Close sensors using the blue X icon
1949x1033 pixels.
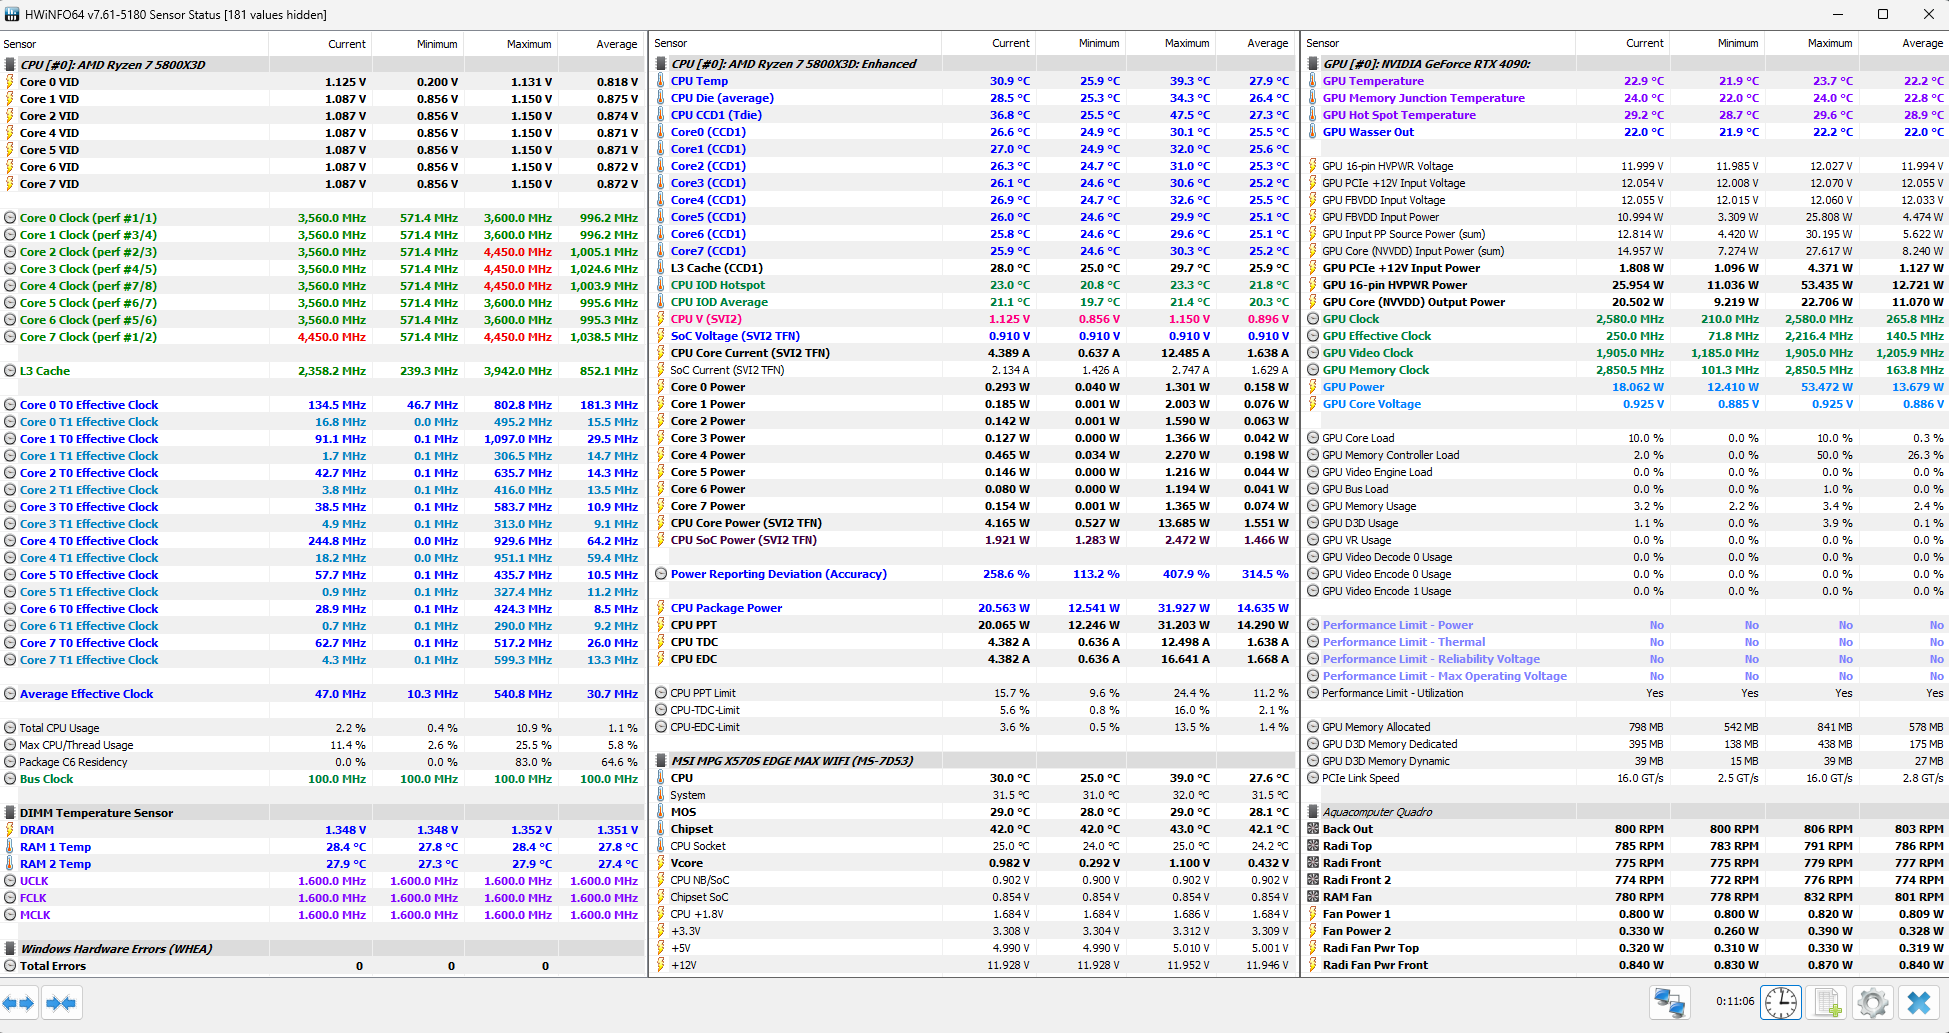[x=1919, y=1002]
